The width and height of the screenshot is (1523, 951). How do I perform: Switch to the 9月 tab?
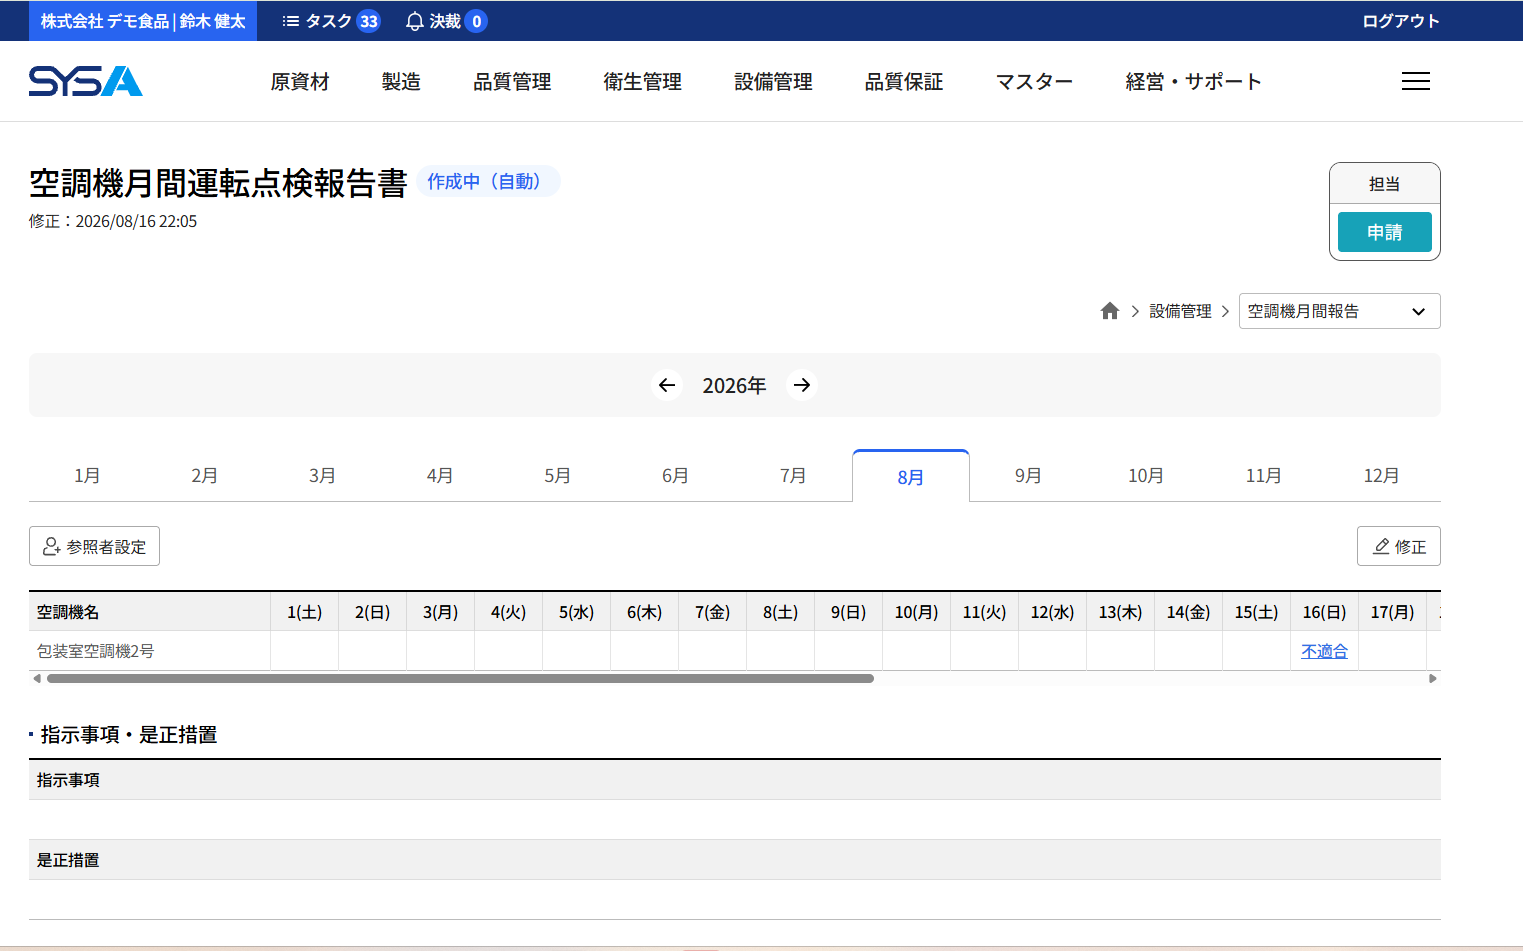pyautogui.click(x=1028, y=476)
